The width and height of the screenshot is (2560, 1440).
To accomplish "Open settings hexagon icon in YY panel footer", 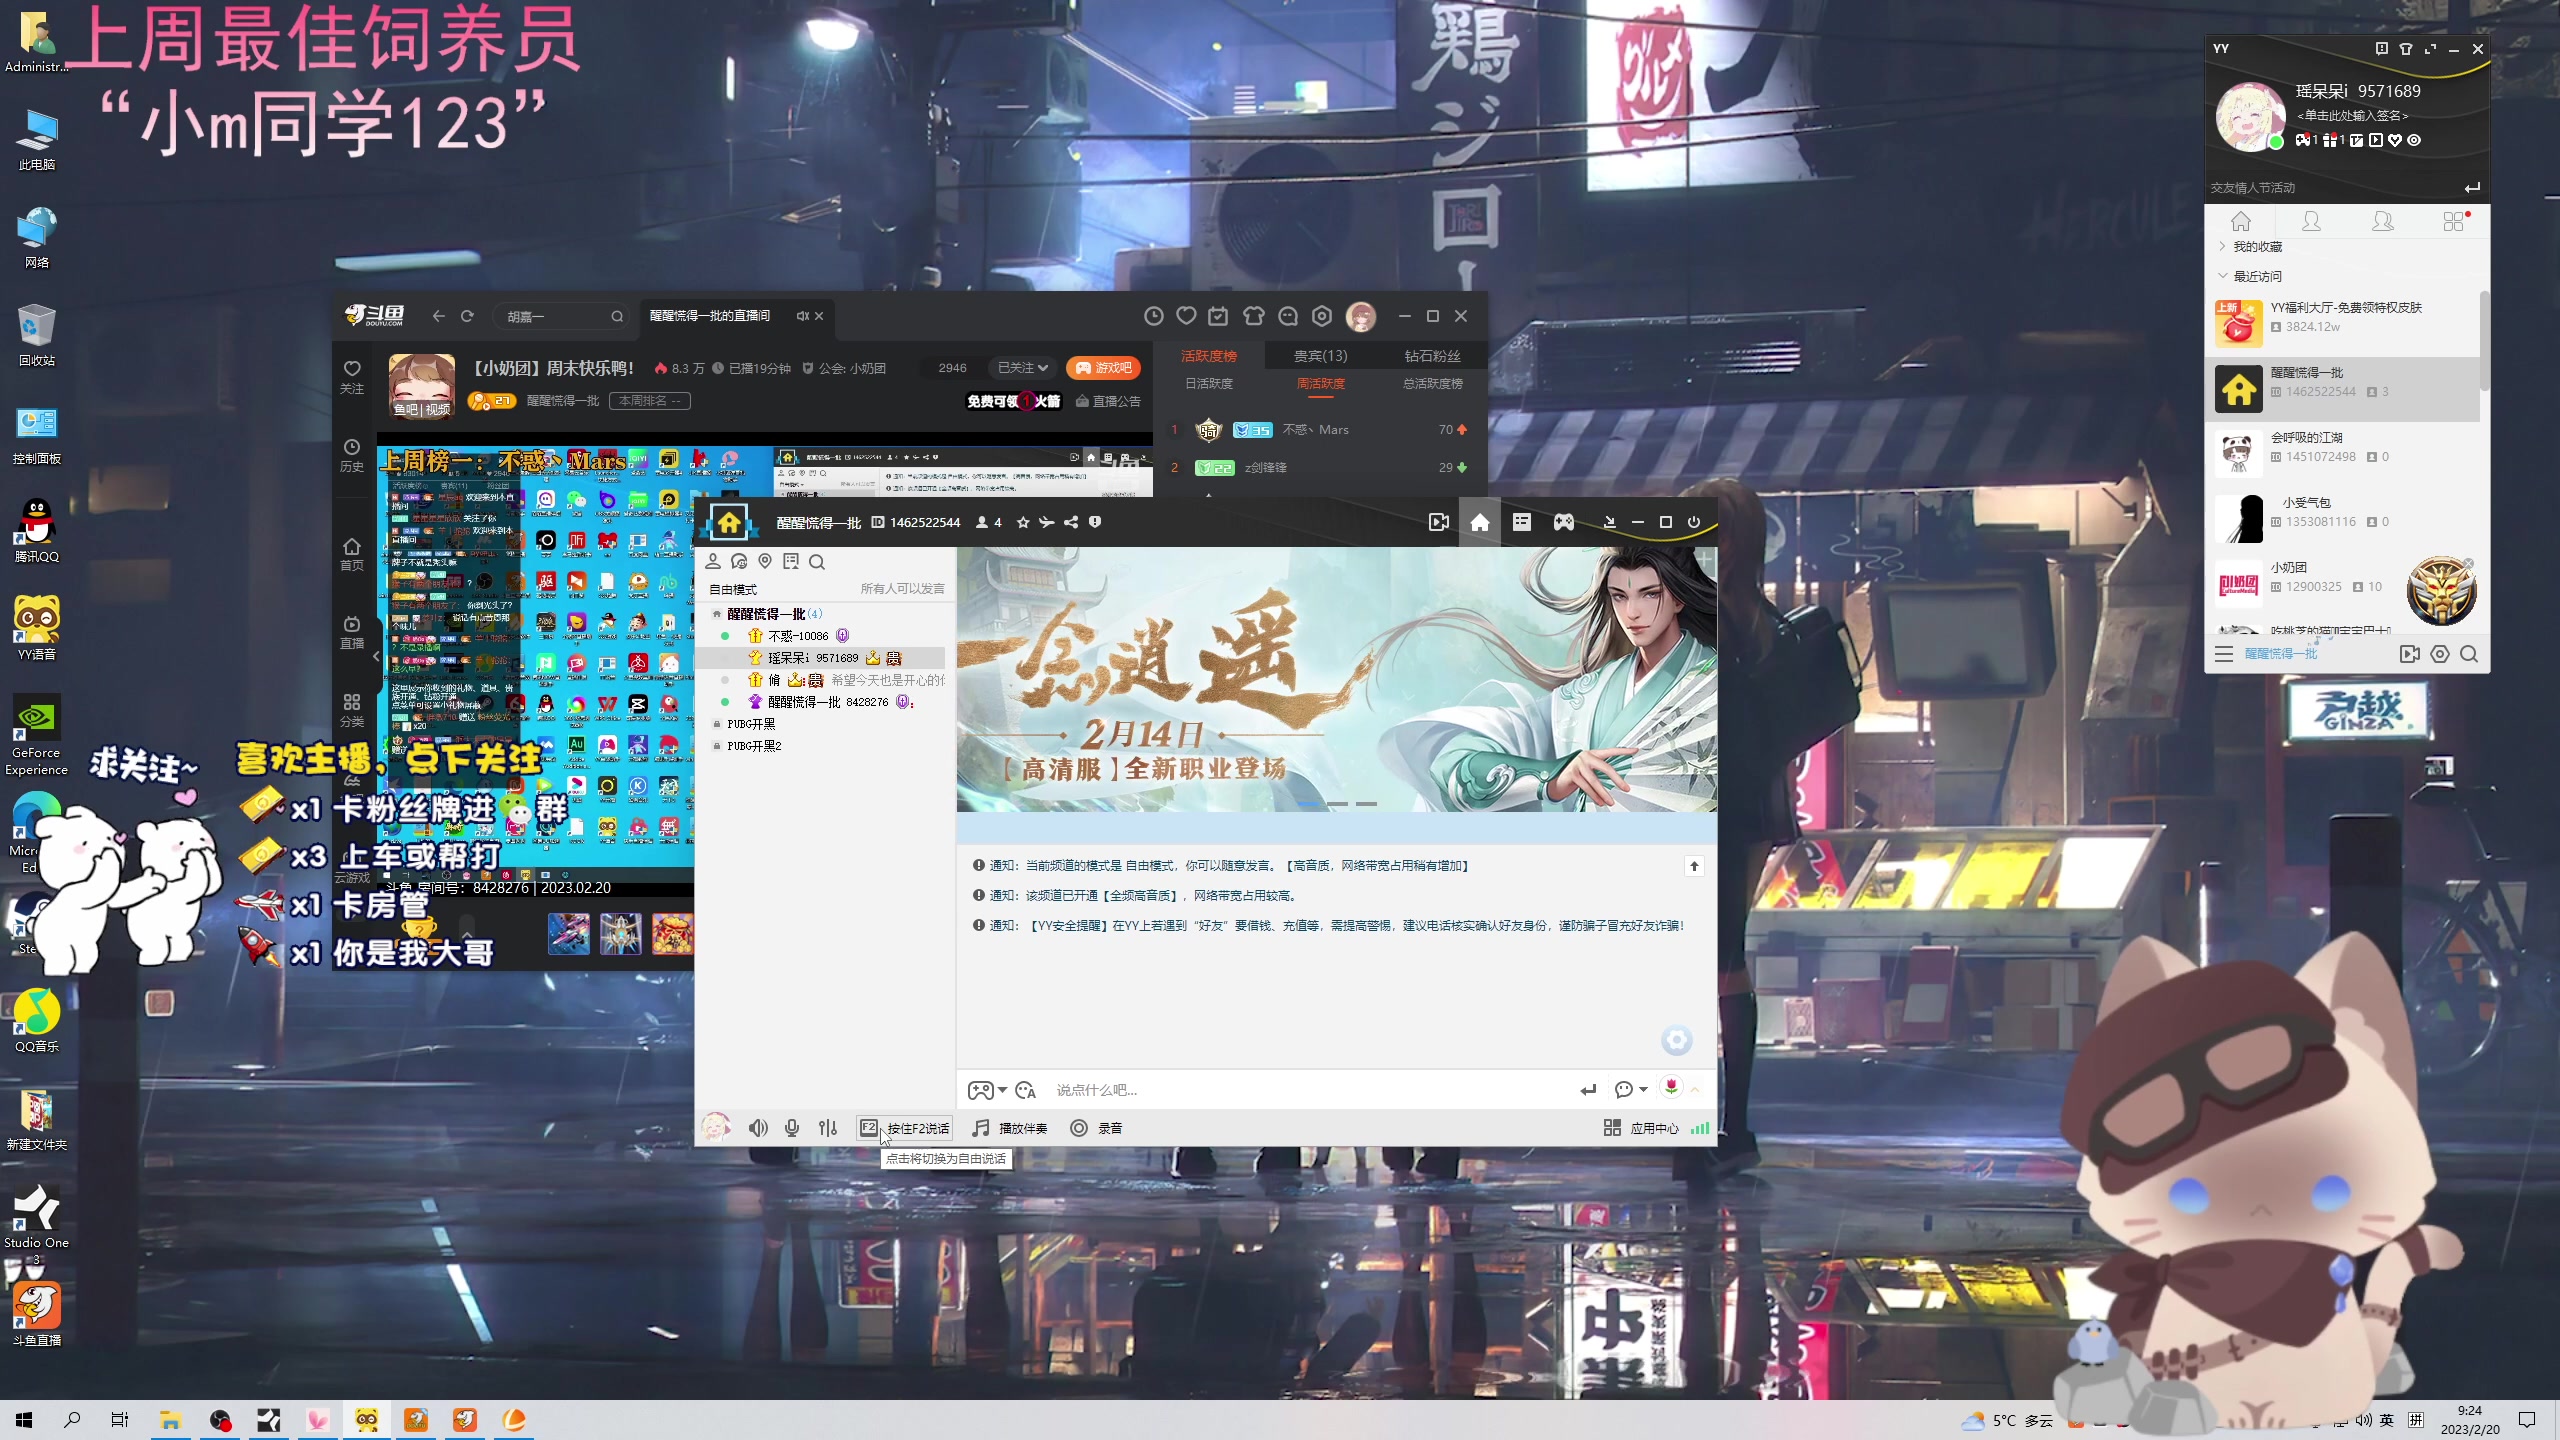I will (2440, 654).
